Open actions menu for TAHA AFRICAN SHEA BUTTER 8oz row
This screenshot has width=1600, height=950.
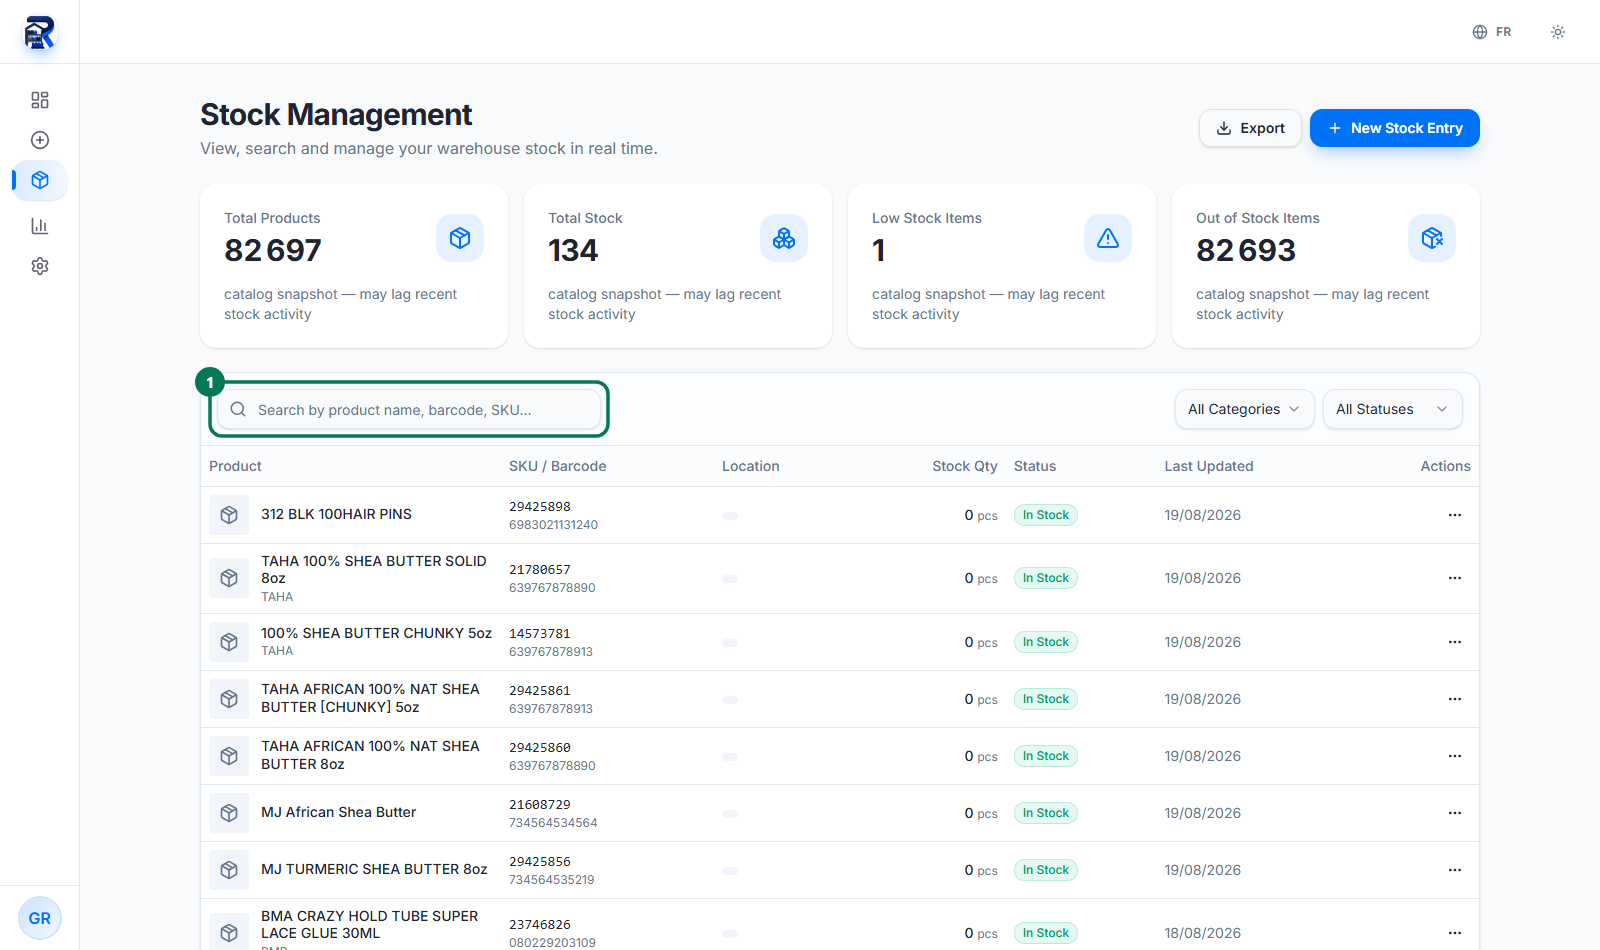point(1455,756)
